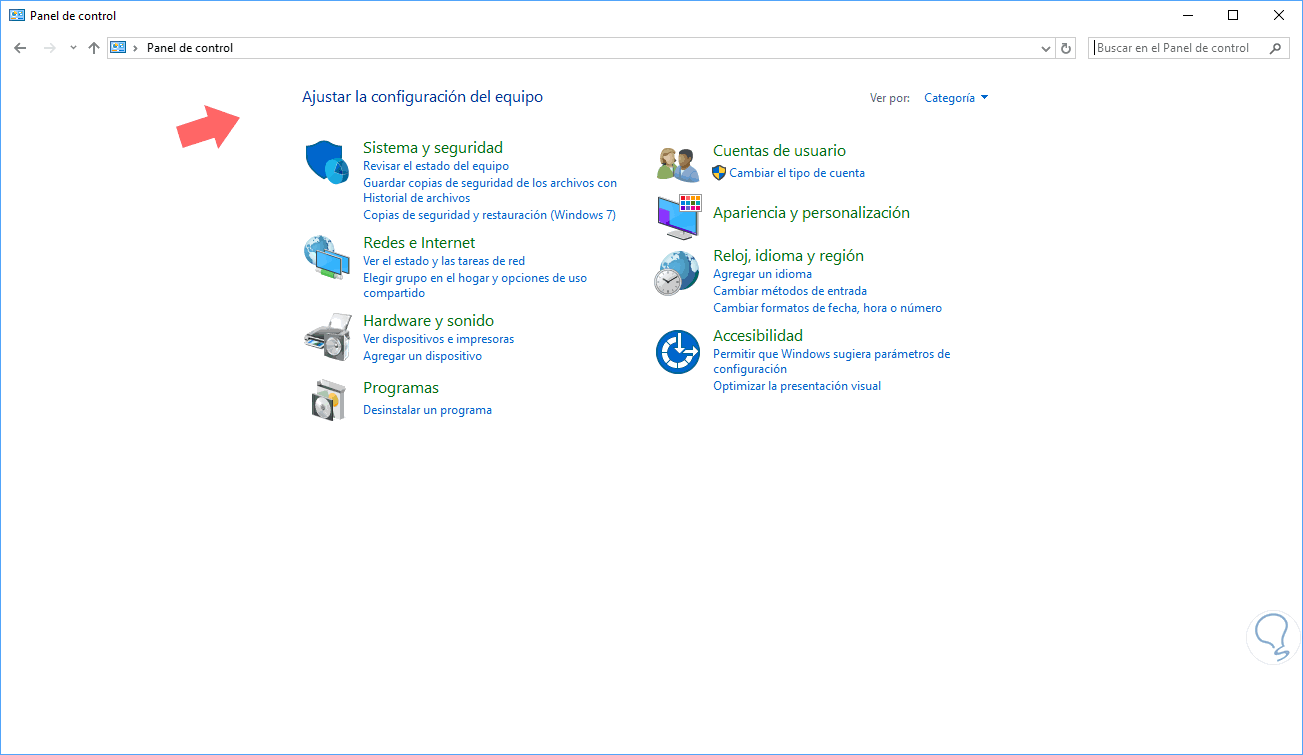Expand the address bar history dropdown

pos(1046,48)
